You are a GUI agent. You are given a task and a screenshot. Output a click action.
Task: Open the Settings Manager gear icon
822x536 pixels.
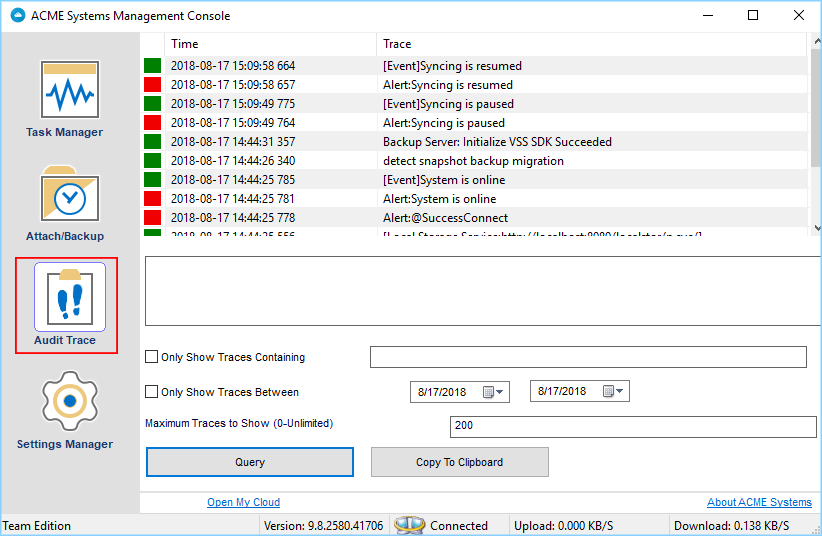coord(70,401)
